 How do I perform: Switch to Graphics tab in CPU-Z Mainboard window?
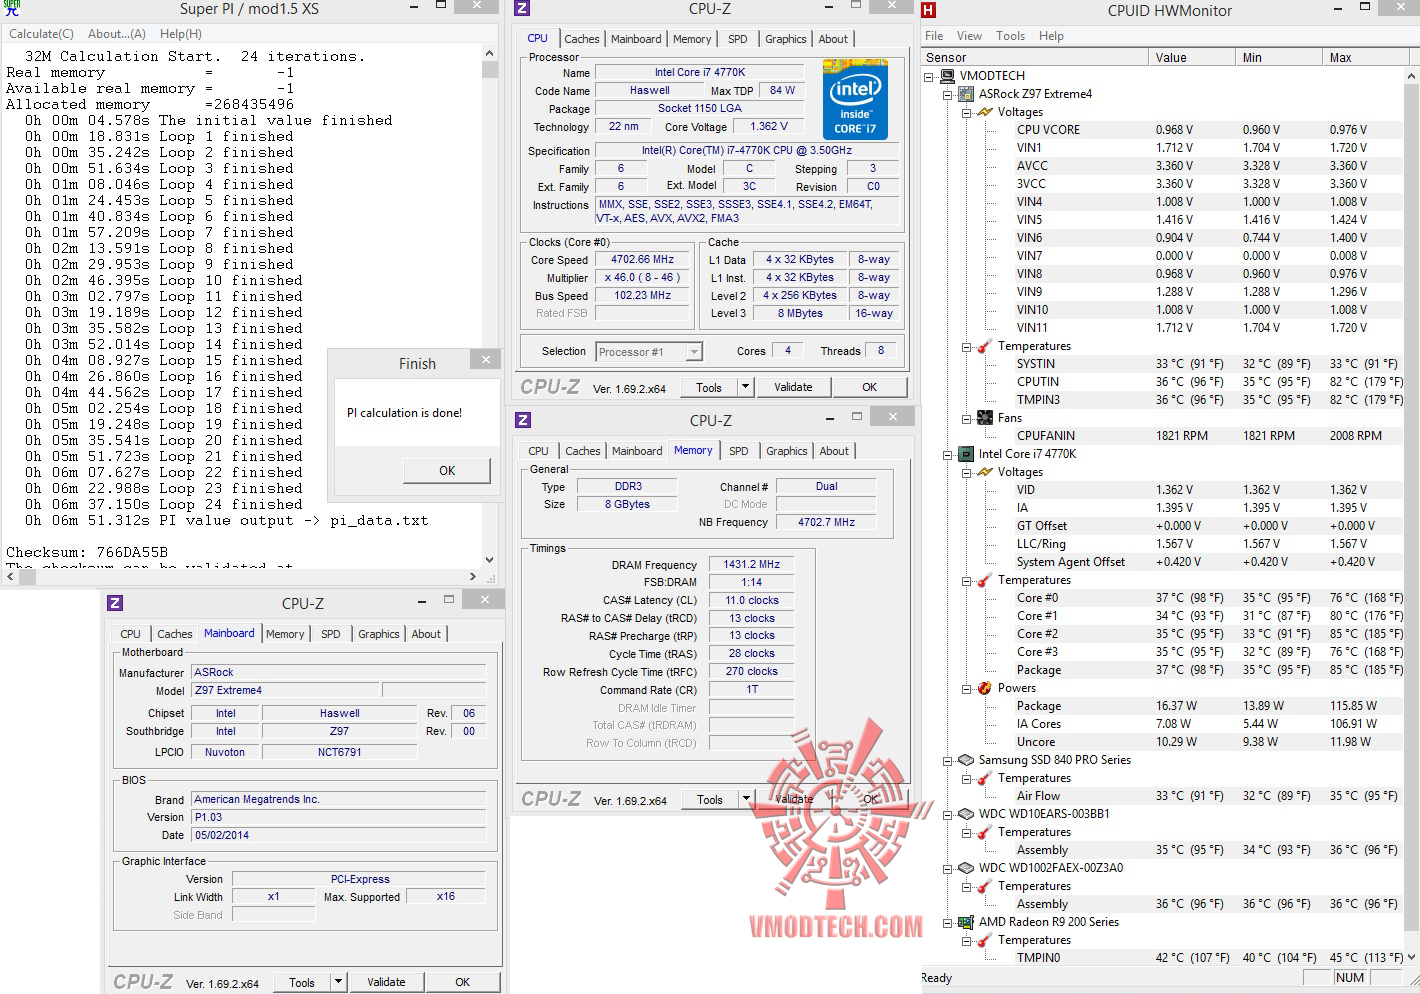pos(378,634)
